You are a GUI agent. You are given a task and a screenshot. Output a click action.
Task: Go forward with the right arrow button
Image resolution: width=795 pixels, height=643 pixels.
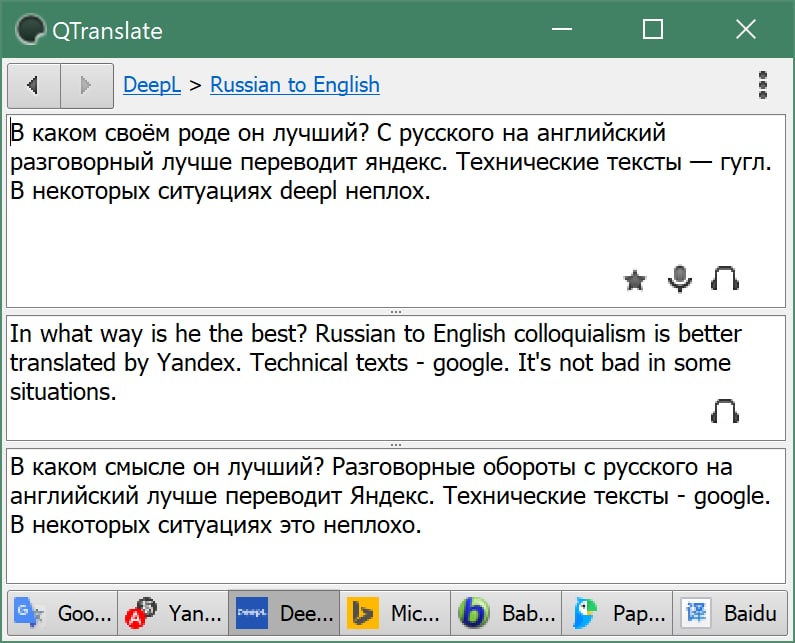87,85
